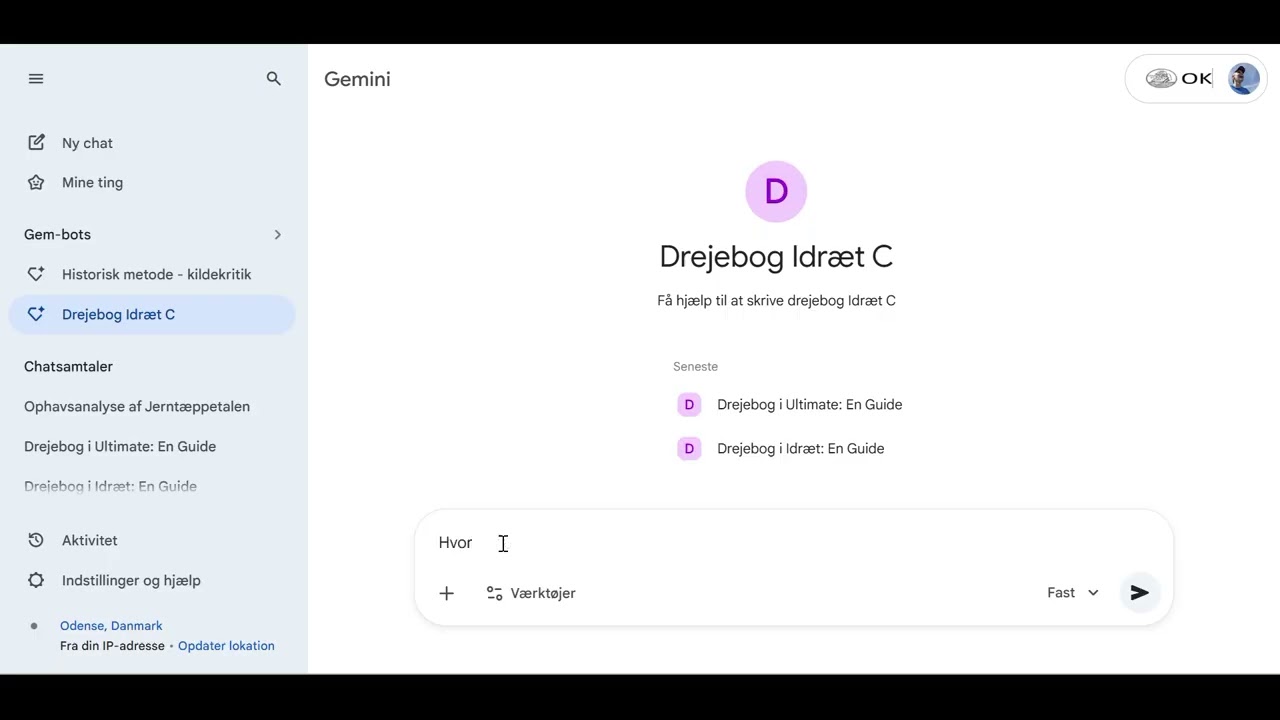
Task: Click the Historisk metode gem sparkle icon
Action: coord(36,274)
